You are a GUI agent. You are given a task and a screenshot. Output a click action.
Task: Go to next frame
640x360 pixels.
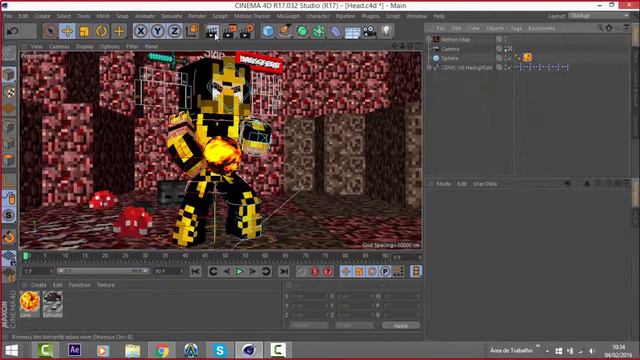[253, 271]
